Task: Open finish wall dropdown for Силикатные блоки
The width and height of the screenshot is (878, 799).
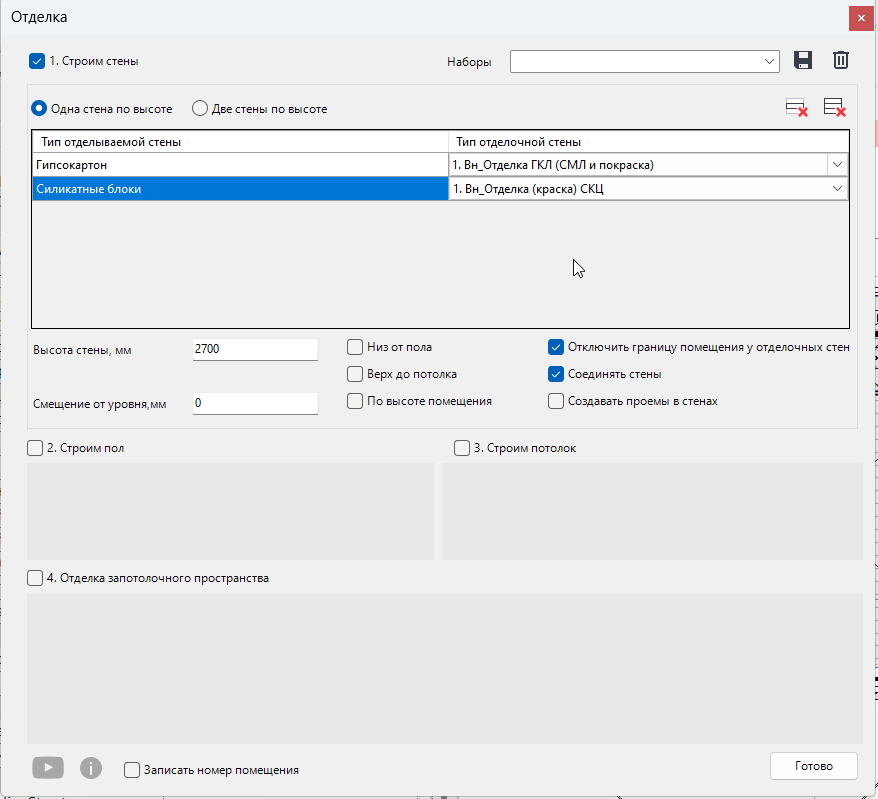Action: coord(836,188)
